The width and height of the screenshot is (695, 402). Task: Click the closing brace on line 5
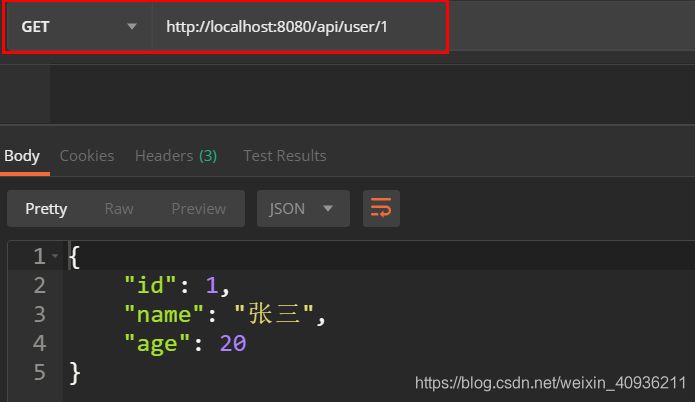click(75, 373)
